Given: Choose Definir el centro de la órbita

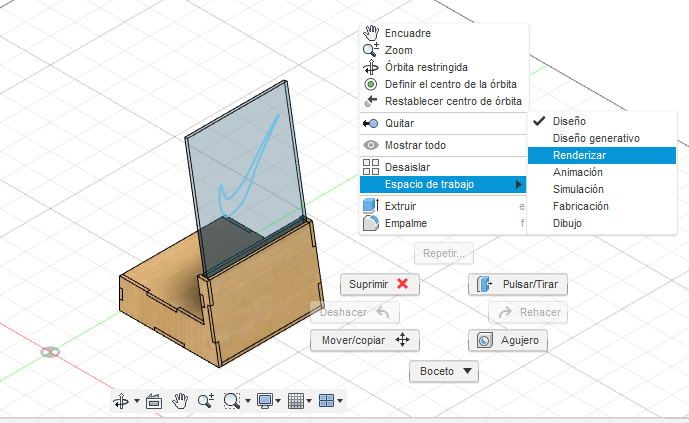Looking at the screenshot, I should click(444, 84).
